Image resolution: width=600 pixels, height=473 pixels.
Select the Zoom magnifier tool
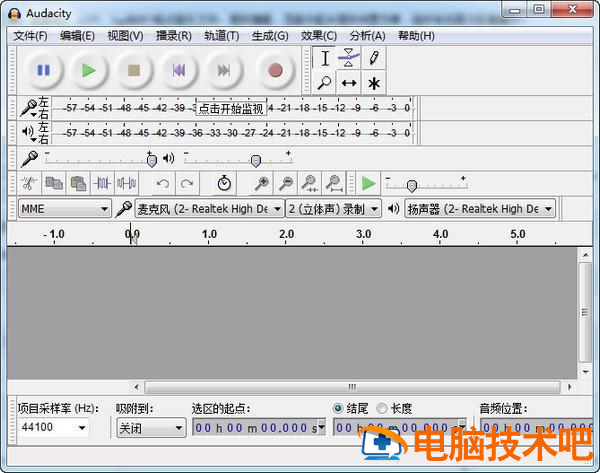click(x=324, y=83)
